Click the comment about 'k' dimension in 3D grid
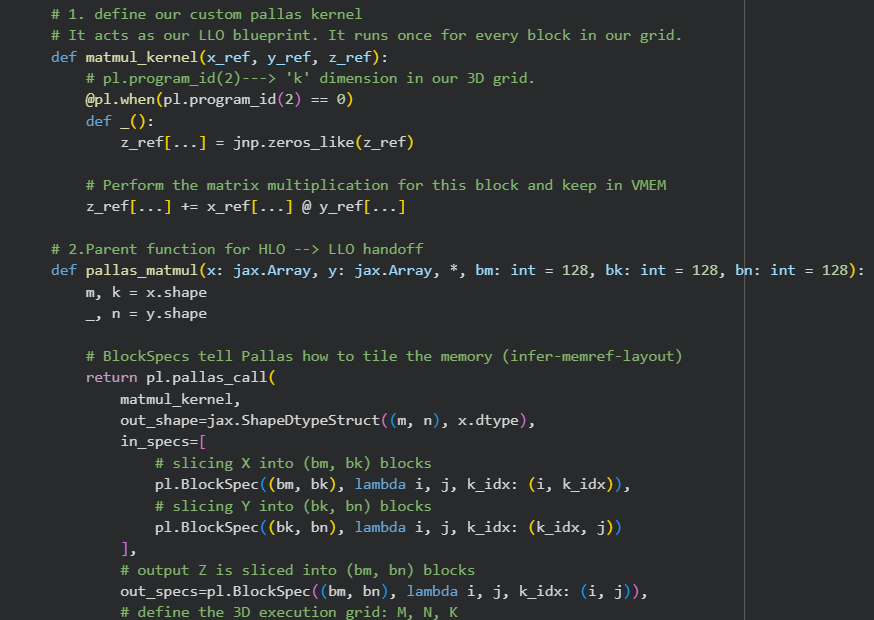The image size is (874, 620). (x=310, y=78)
